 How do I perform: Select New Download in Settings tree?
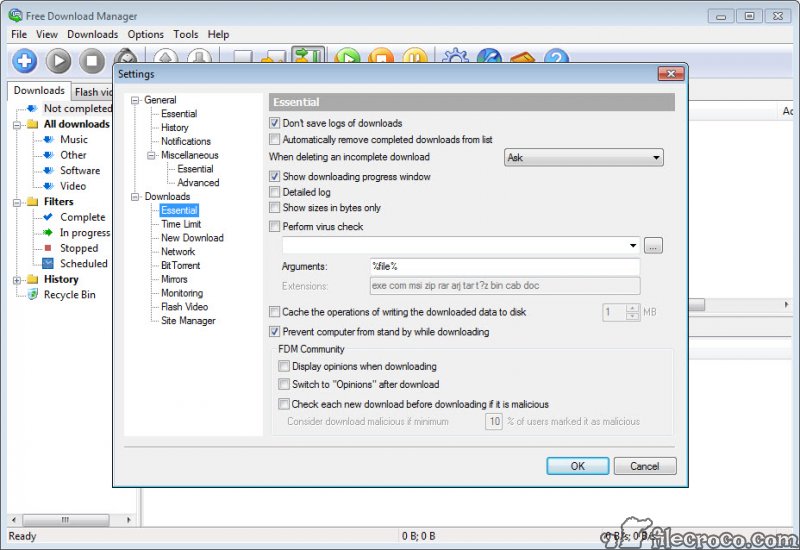click(192, 238)
